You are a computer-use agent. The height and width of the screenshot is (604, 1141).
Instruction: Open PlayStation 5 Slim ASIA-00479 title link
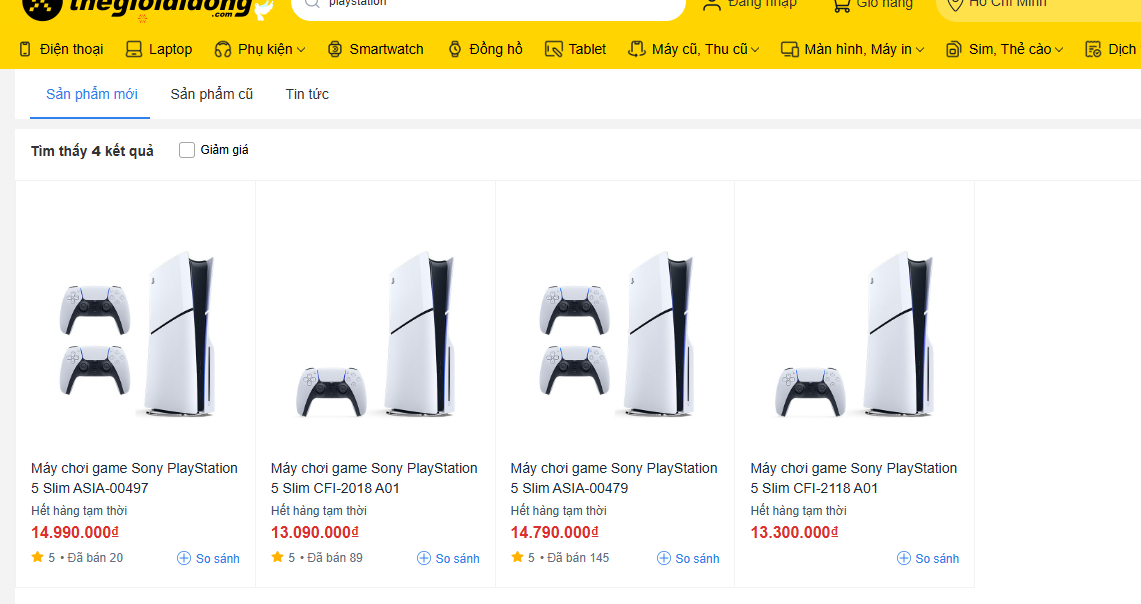pyautogui.click(x=614, y=478)
